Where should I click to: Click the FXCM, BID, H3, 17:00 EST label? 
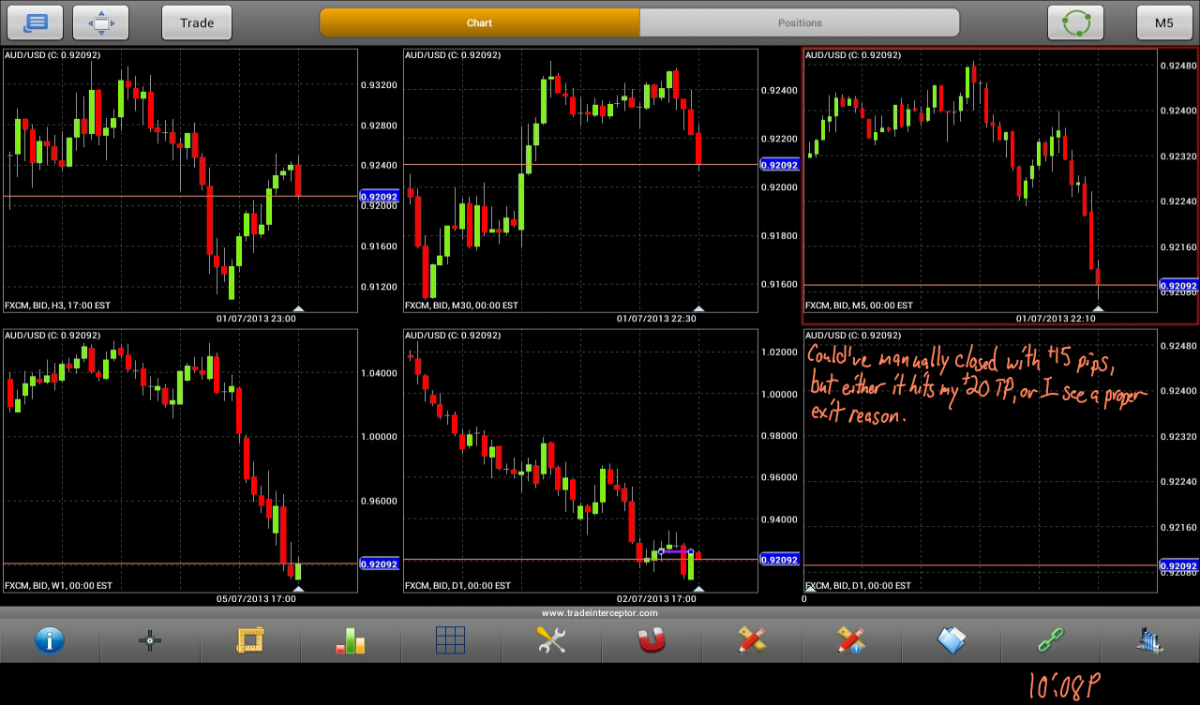click(x=57, y=304)
